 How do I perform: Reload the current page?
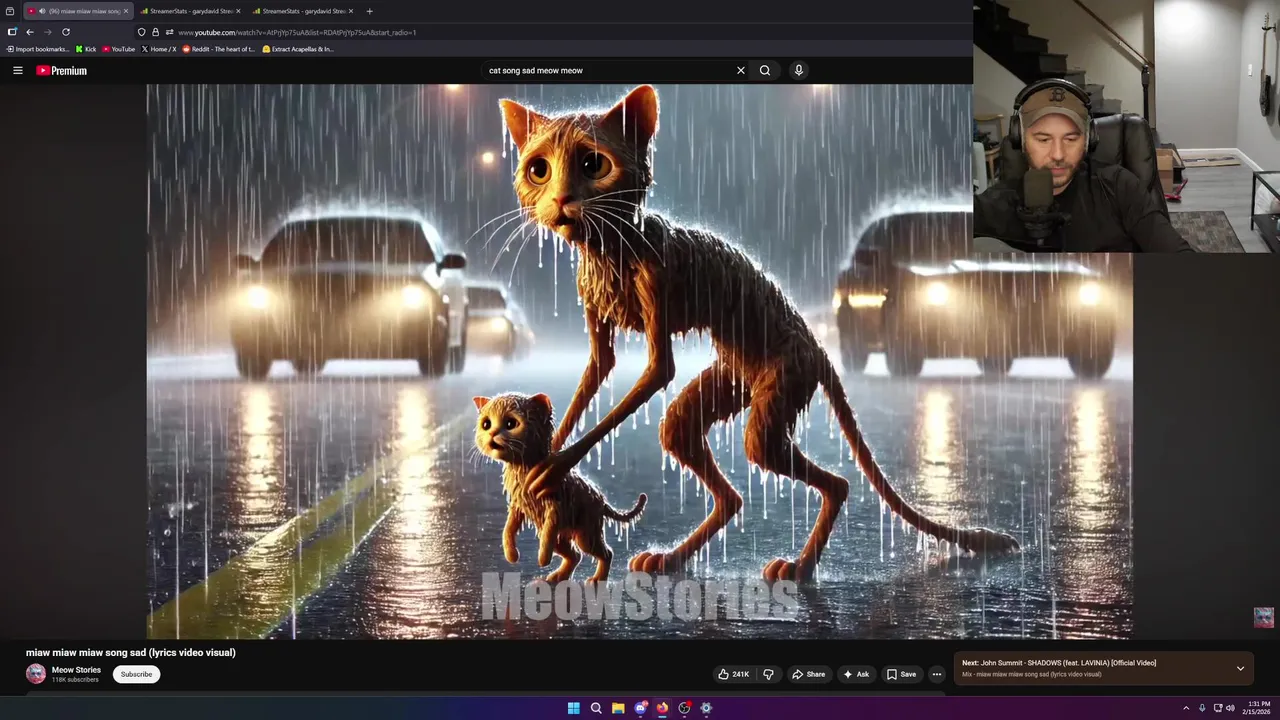(66, 32)
